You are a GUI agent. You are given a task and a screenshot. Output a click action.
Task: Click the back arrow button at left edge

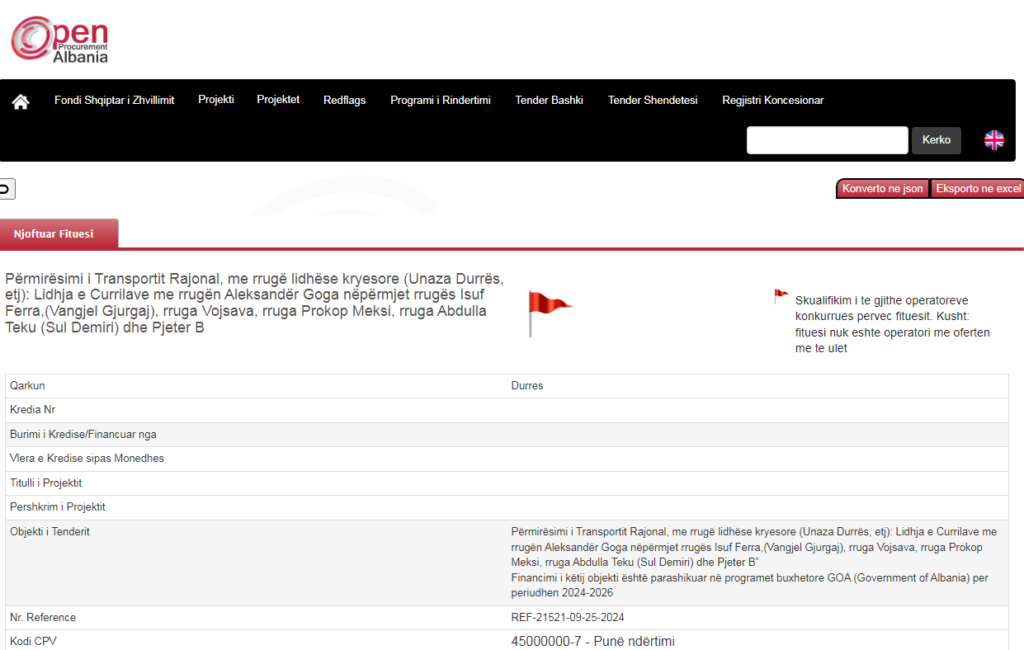tap(6, 189)
